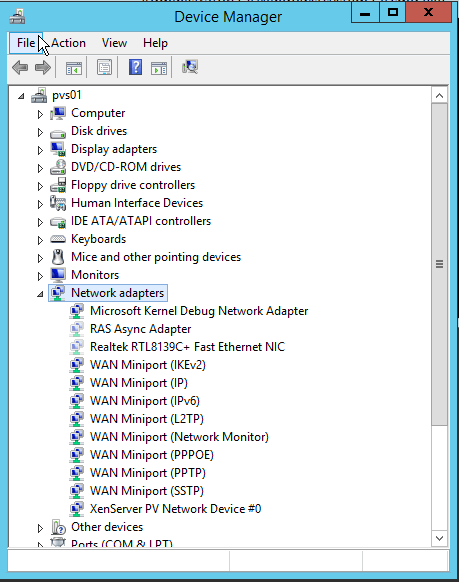
Task: Click the Realtek RTL8139C+ adapter icon
Action: point(77,347)
